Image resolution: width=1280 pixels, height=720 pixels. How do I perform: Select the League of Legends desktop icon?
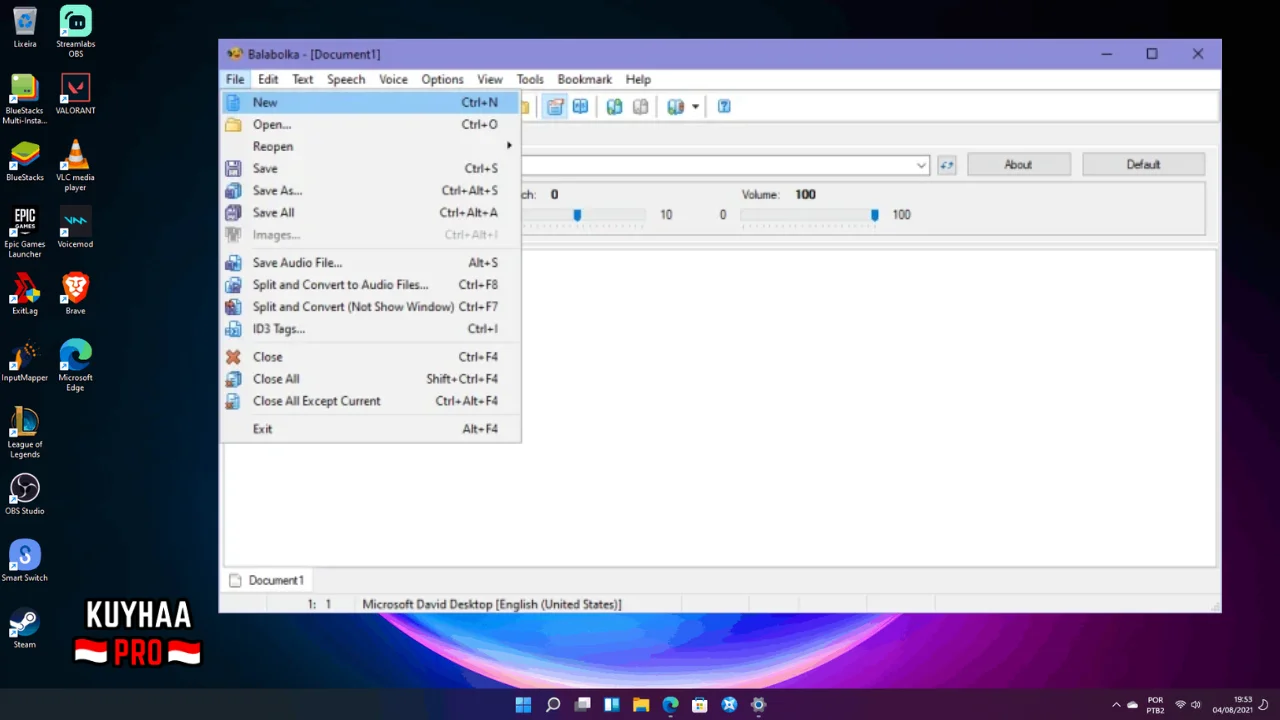click(x=25, y=433)
